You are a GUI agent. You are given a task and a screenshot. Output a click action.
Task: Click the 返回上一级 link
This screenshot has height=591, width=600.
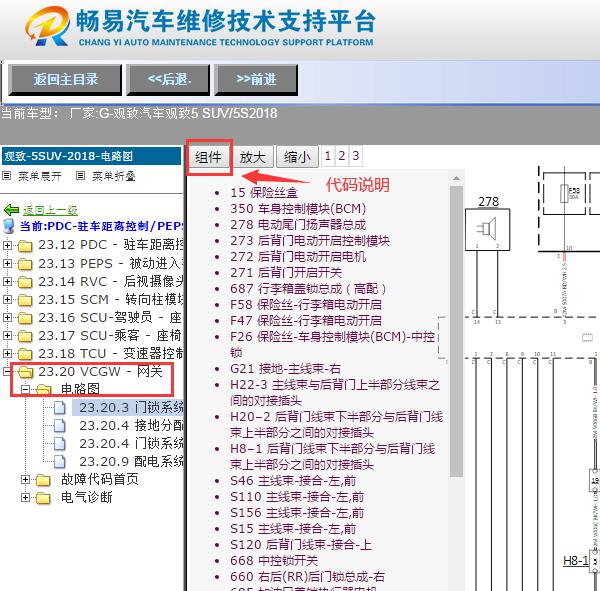point(50,210)
